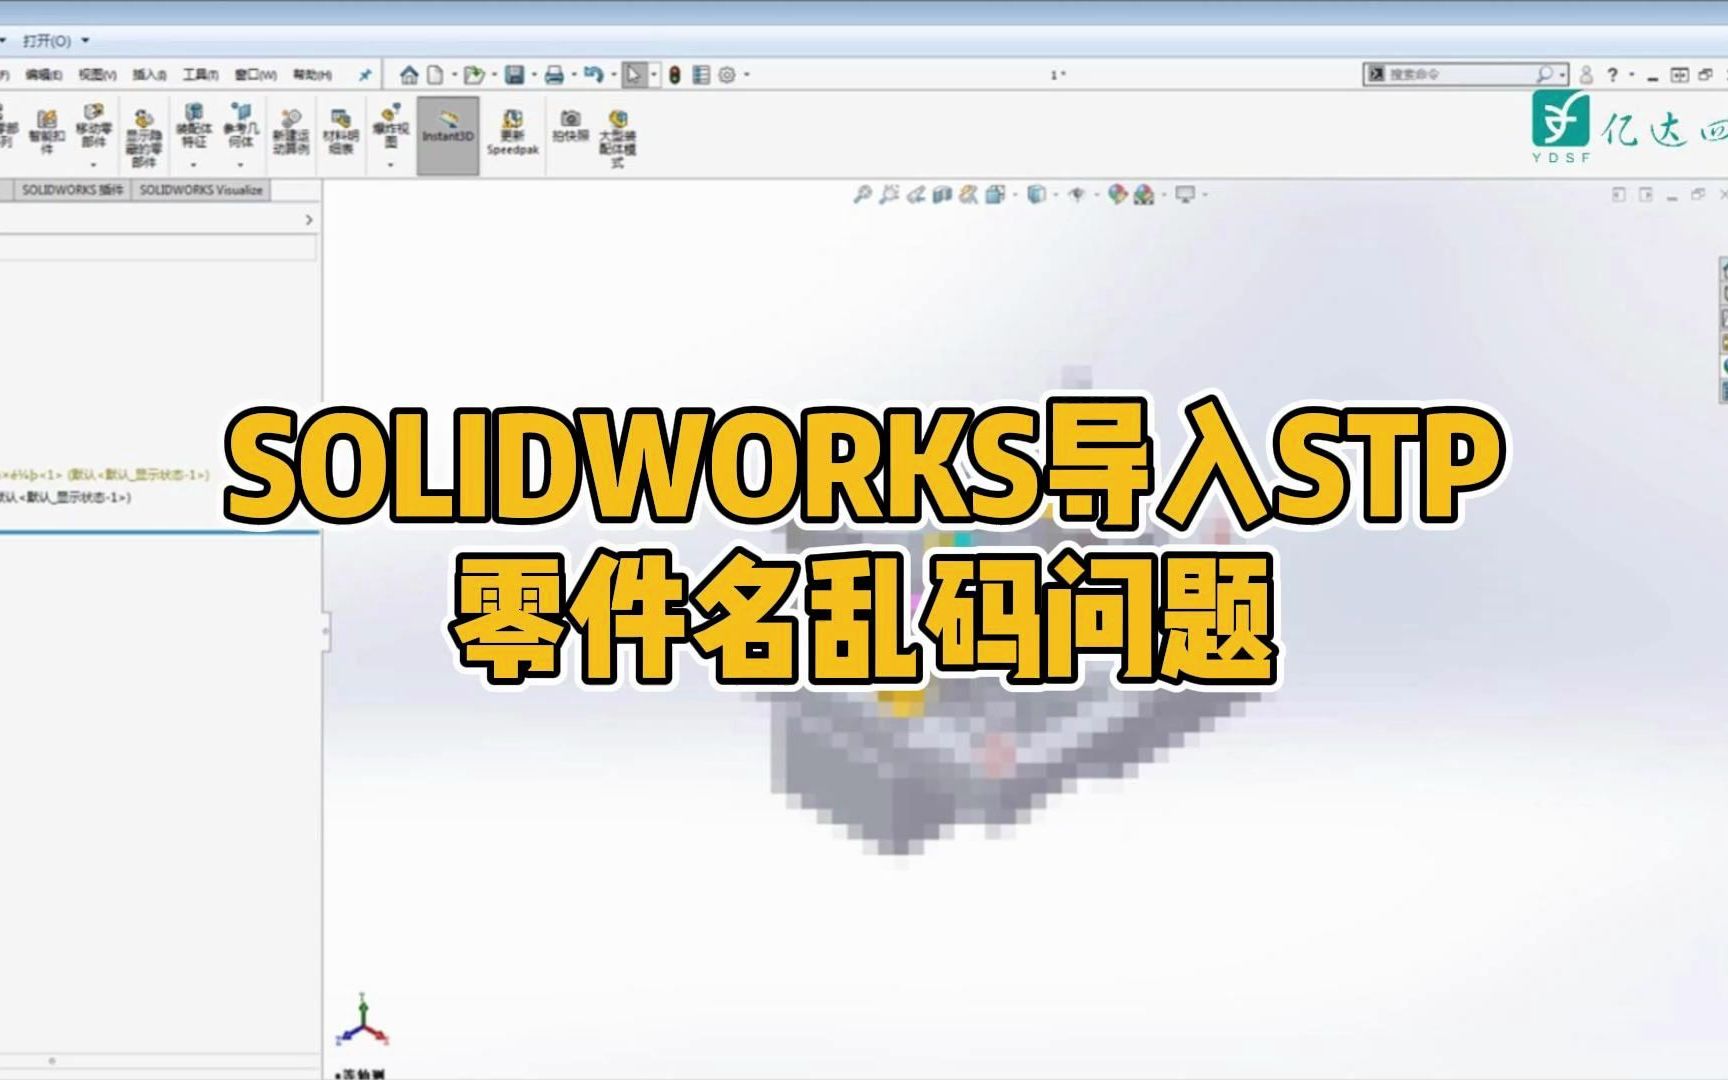Click the Print icon
The image size is (1728, 1080).
click(x=554, y=75)
